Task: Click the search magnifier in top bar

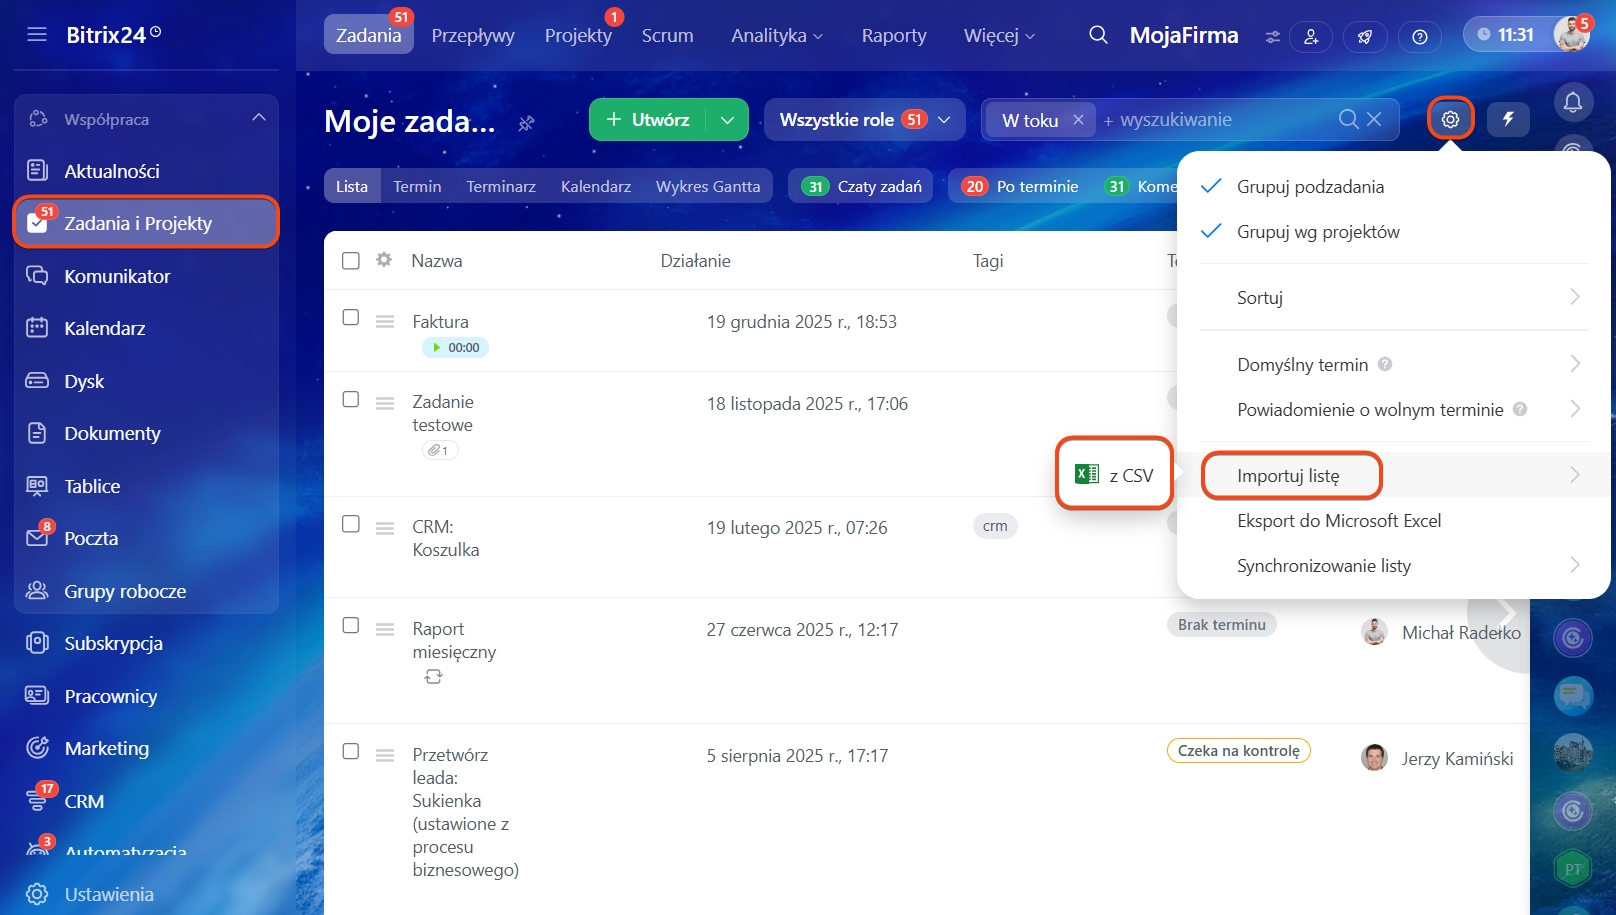Action: 1098,35
